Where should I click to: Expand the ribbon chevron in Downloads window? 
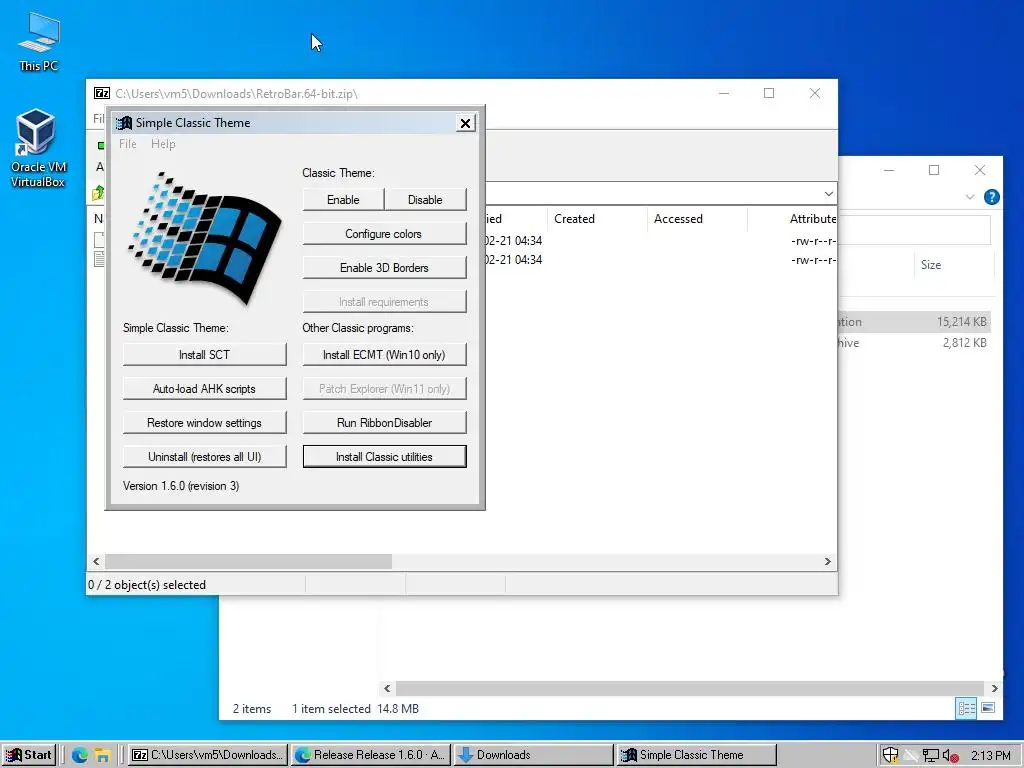pyautogui.click(x=970, y=197)
